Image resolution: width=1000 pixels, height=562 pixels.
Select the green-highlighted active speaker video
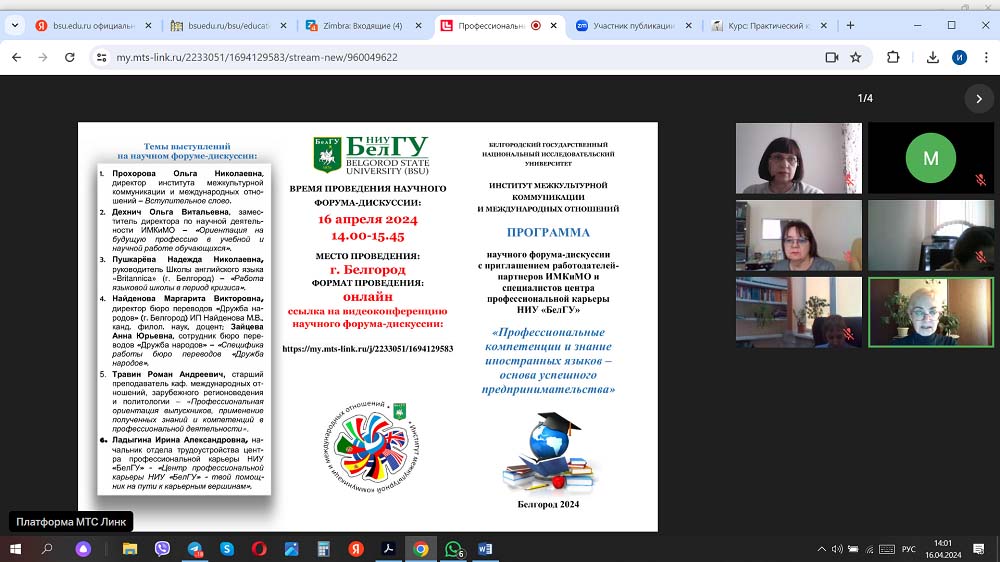pos(930,312)
